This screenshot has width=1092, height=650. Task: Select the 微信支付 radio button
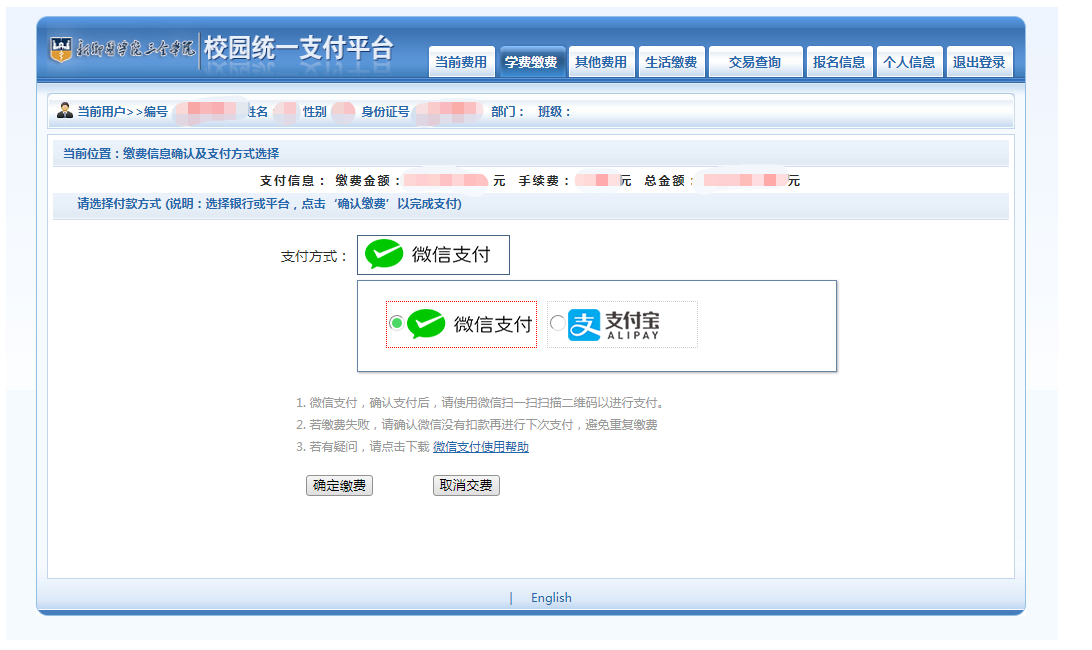click(396, 323)
